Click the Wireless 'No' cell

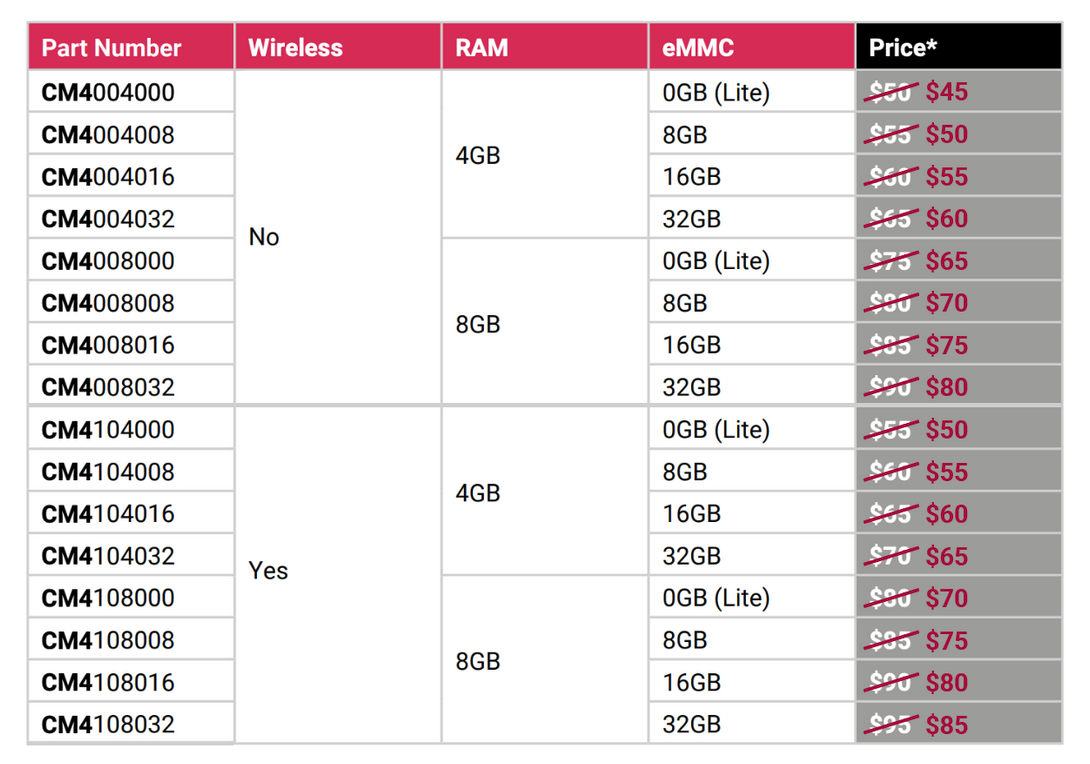coord(264,238)
